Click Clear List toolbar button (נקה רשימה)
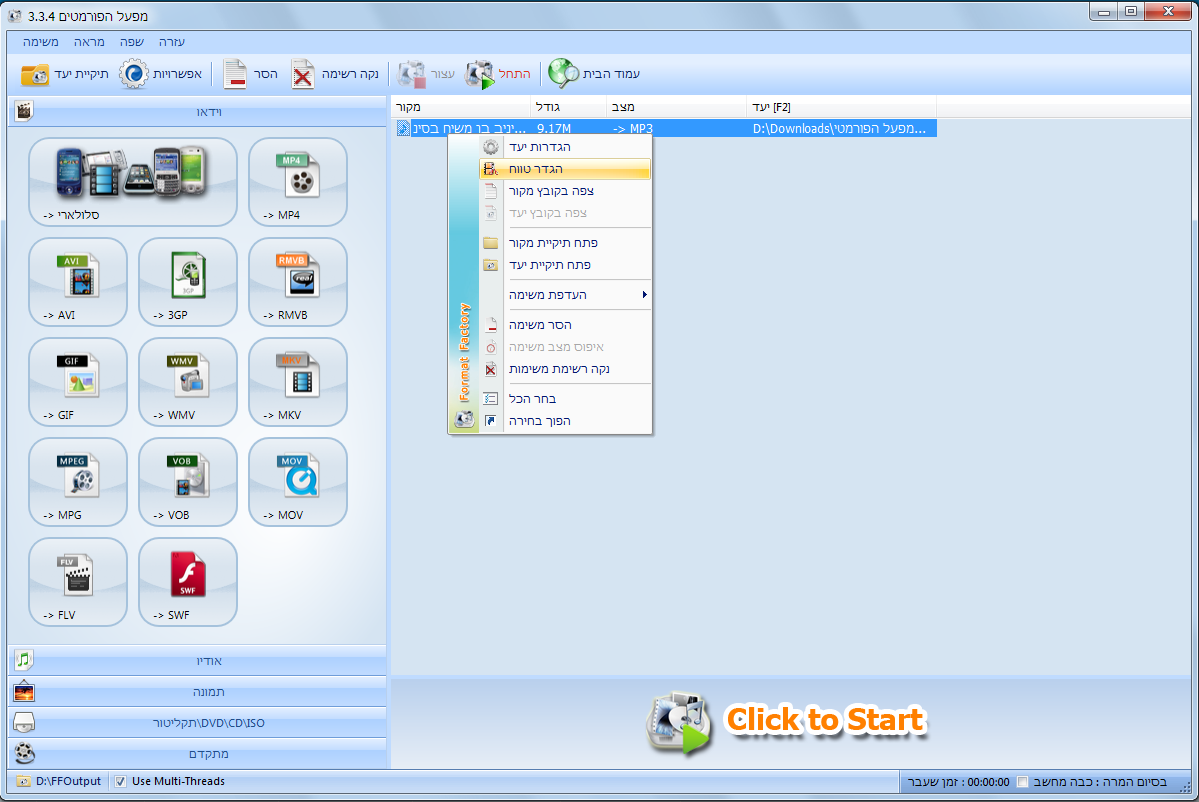Viewport: 1199px width, 802px height. pyautogui.click(x=335, y=74)
